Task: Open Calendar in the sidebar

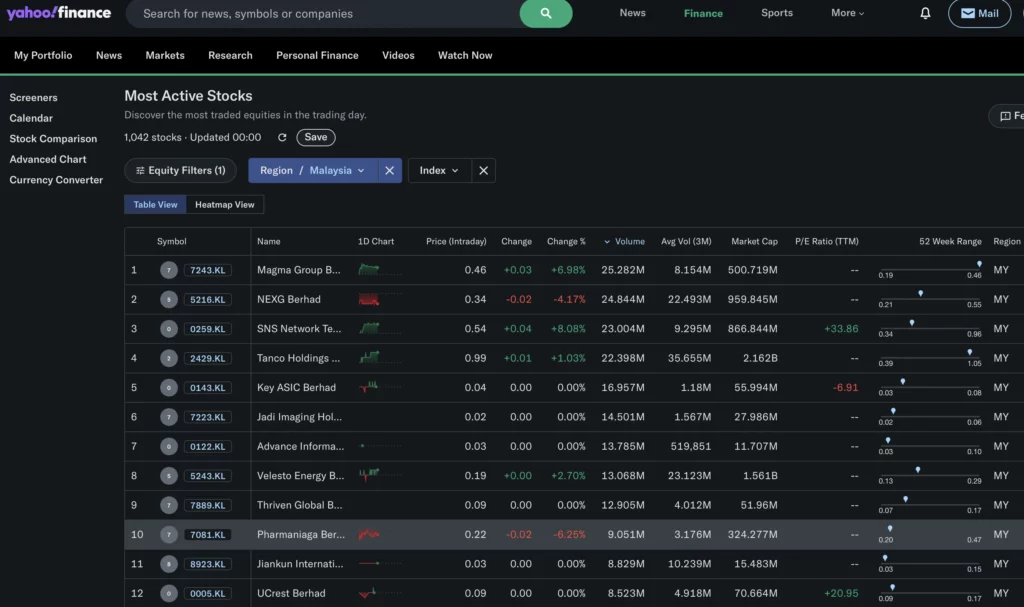Action: (x=31, y=118)
